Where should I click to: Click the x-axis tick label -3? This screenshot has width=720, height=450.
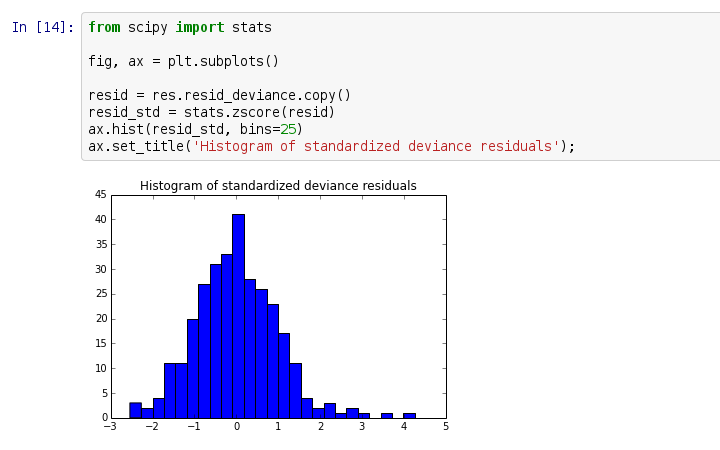click(x=109, y=427)
